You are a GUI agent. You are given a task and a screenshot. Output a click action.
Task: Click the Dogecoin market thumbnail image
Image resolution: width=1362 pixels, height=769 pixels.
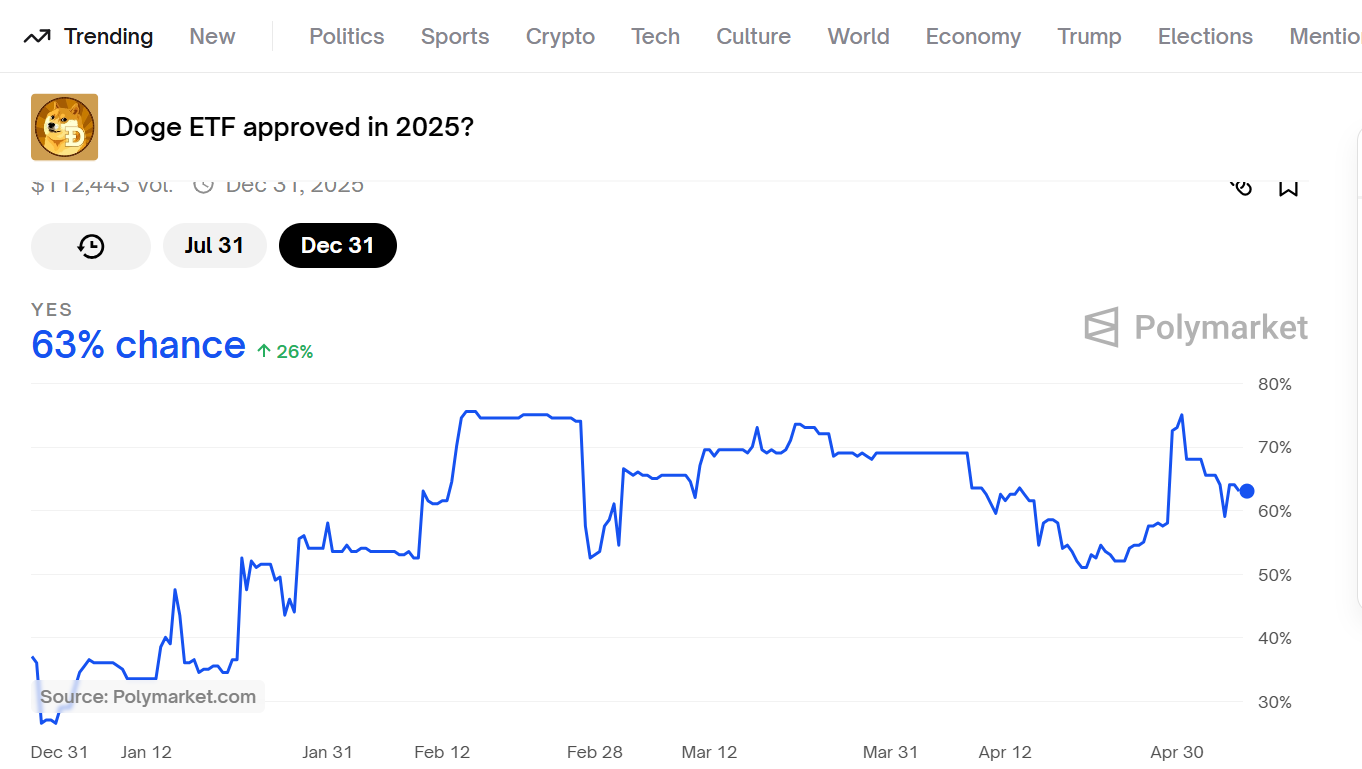[65, 127]
